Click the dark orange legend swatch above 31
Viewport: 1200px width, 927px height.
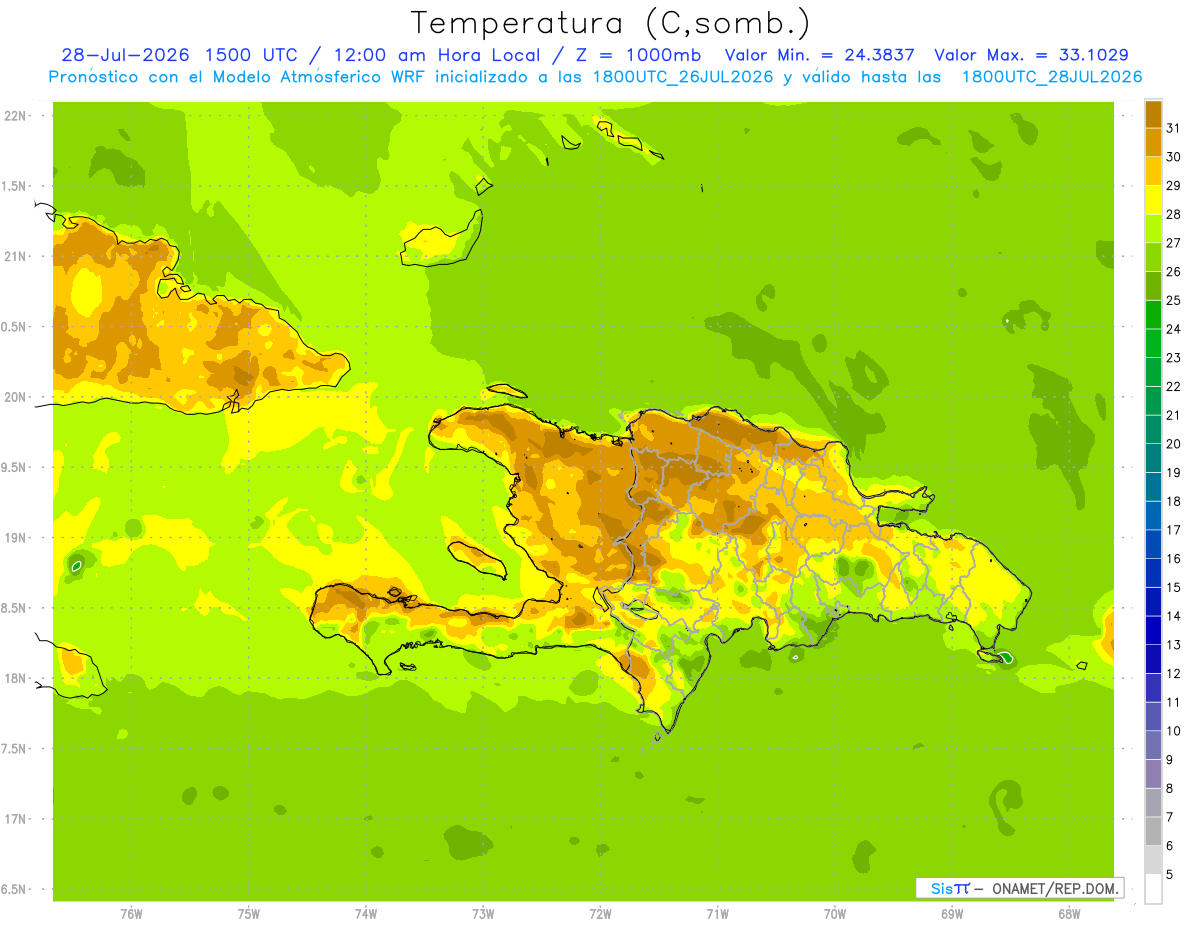(x=1153, y=114)
